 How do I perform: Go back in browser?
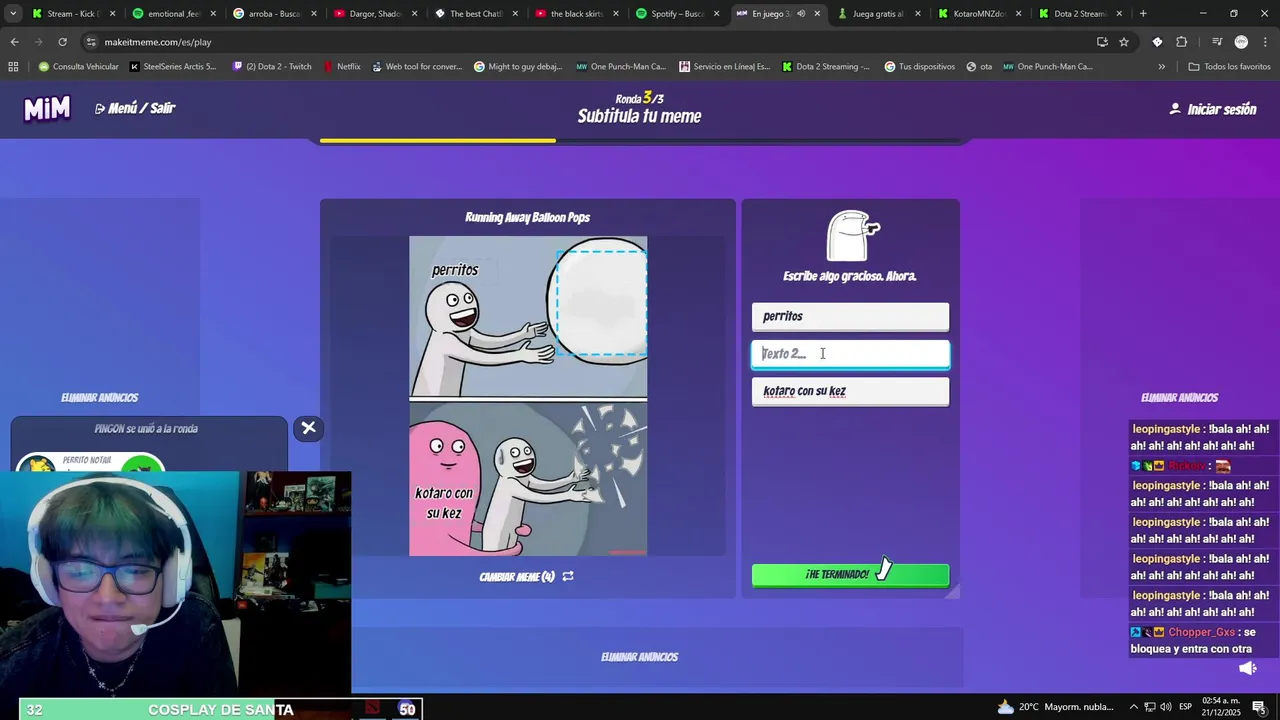(14, 42)
